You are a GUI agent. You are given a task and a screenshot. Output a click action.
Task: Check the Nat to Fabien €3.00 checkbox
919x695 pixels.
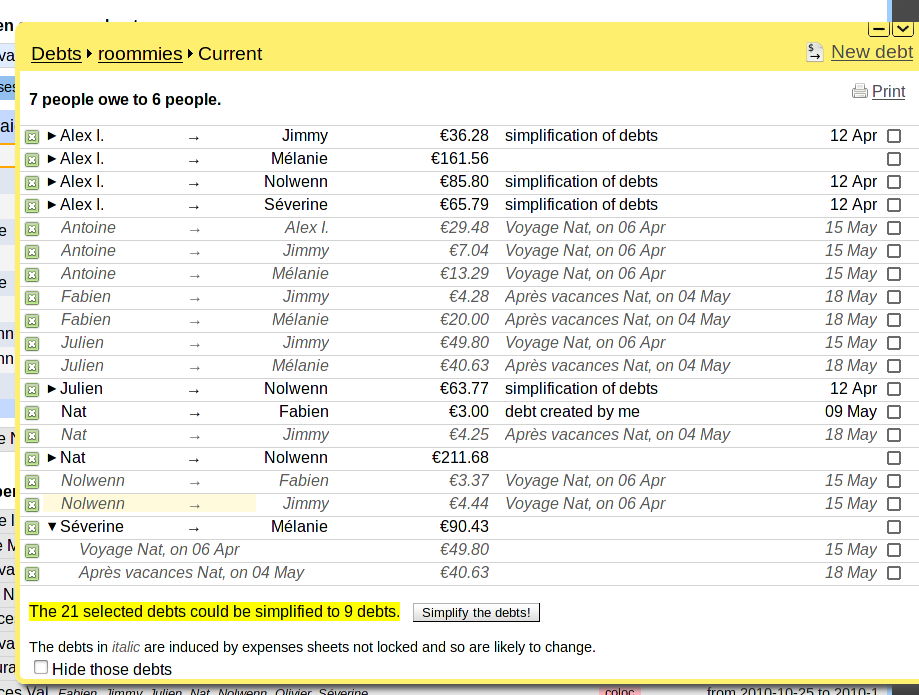[x=894, y=412]
